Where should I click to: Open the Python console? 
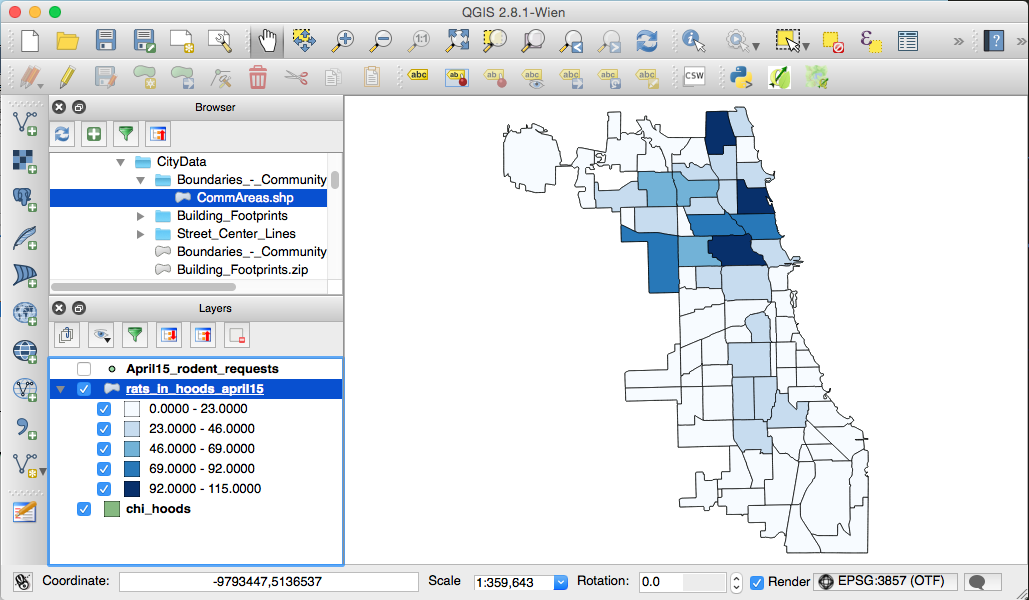tap(741, 77)
